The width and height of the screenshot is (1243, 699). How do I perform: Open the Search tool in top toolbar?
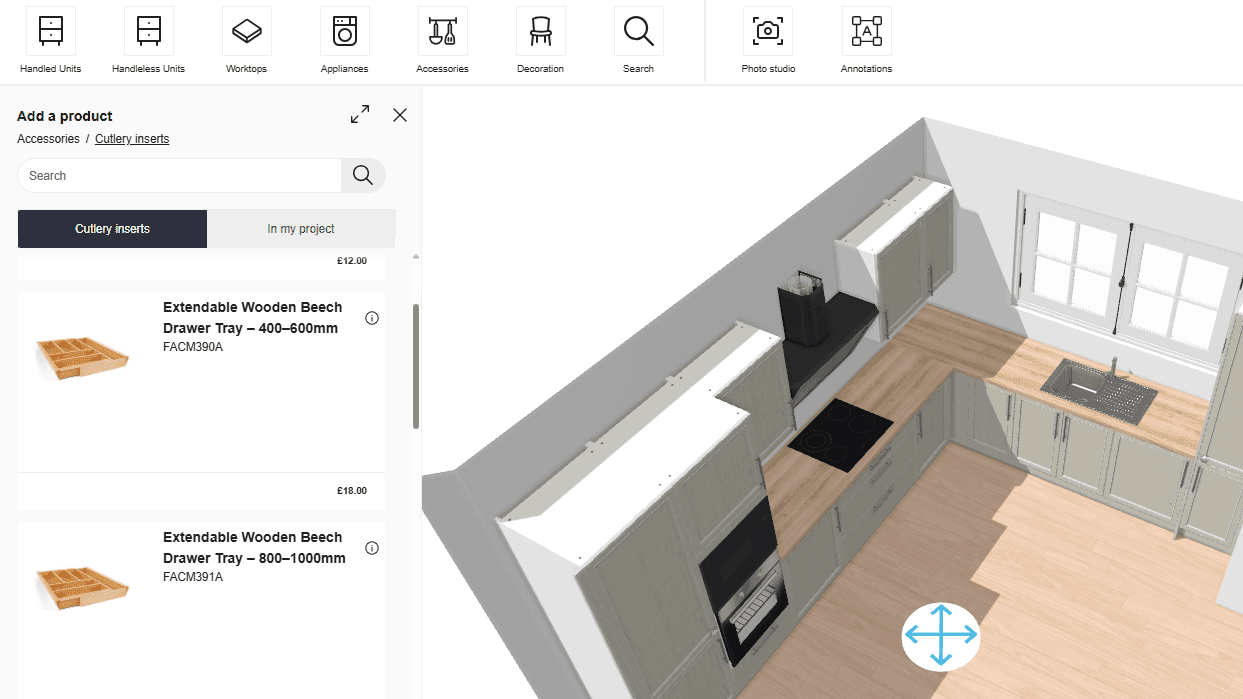[638, 41]
